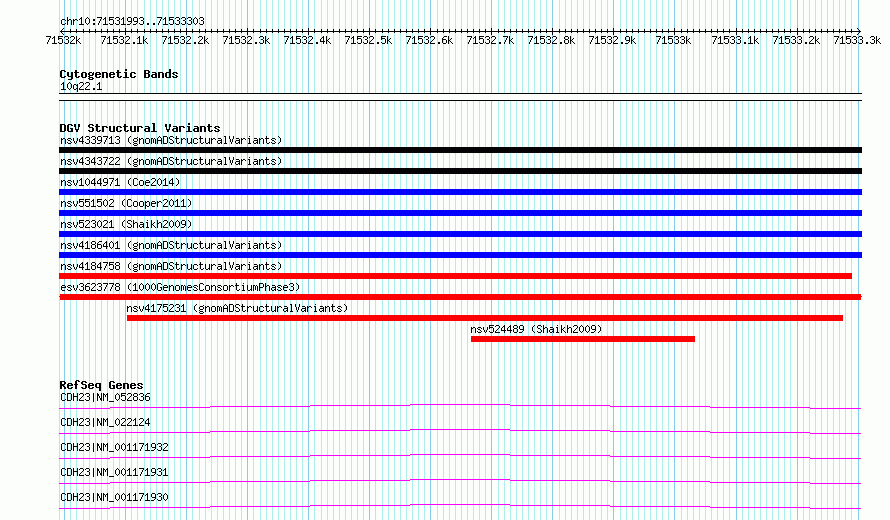
Task: Open variant nsv4184758 label
Action: pyautogui.click(x=171, y=266)
